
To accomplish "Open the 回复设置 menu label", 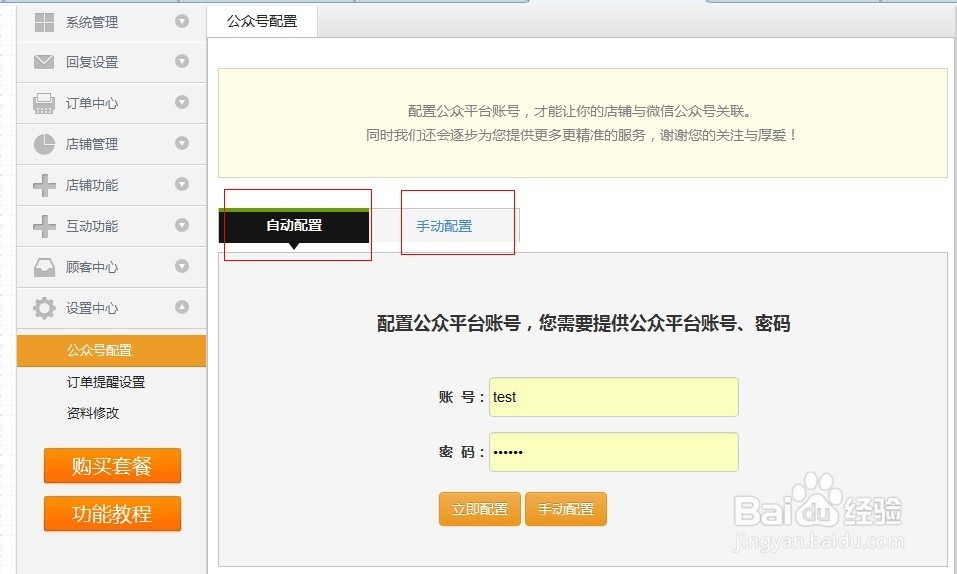I will 92,62.
